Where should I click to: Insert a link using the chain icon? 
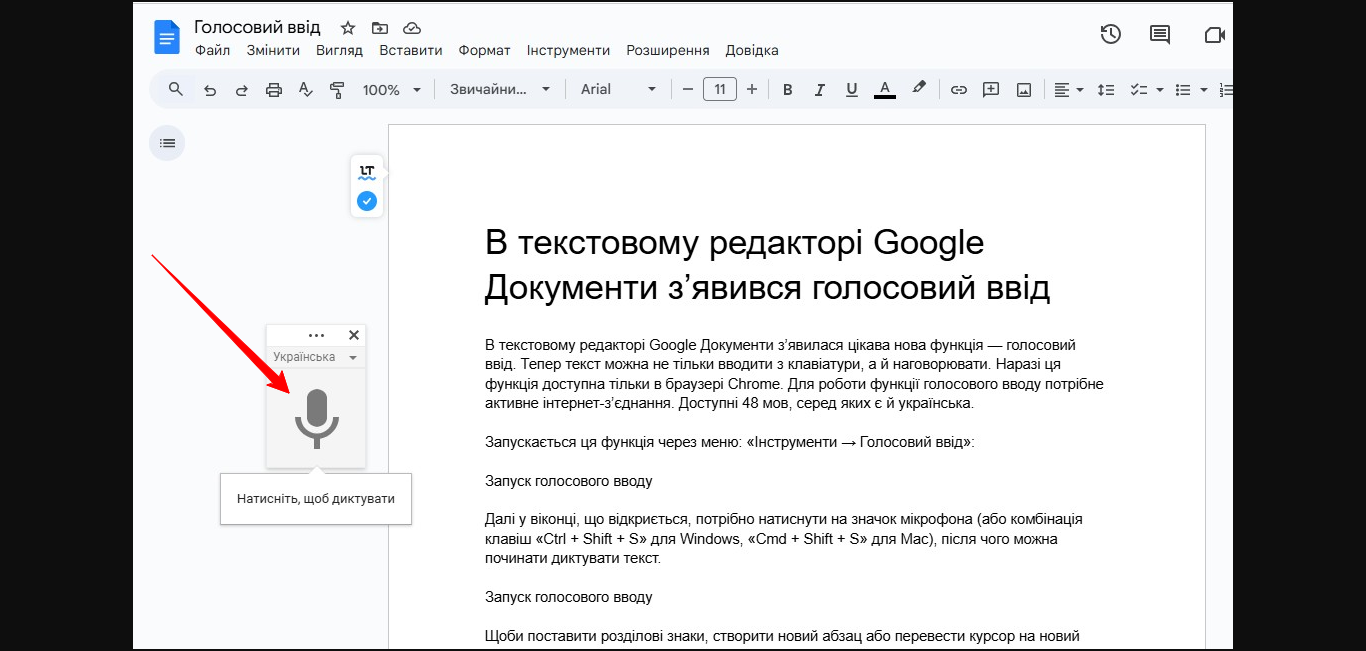(958, 90)
